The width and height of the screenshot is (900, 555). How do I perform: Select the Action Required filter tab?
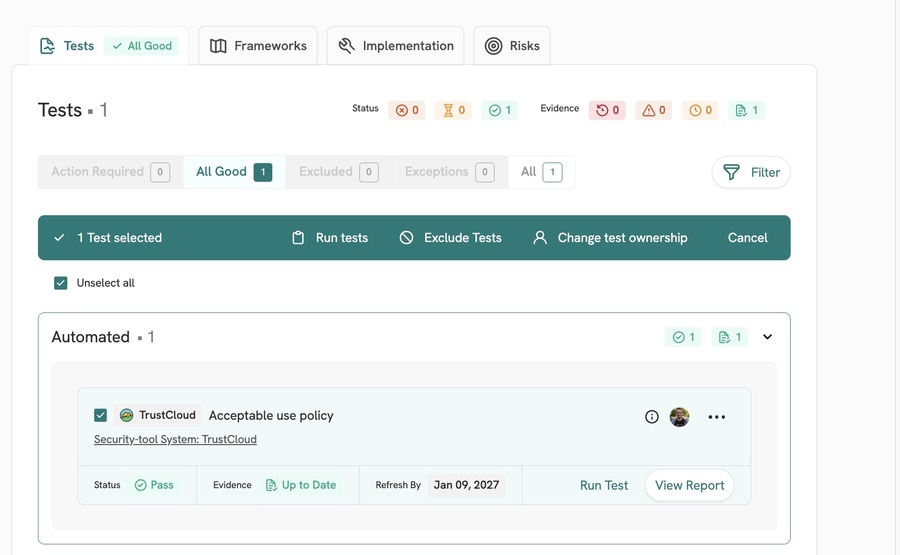[x=110, y=172]
